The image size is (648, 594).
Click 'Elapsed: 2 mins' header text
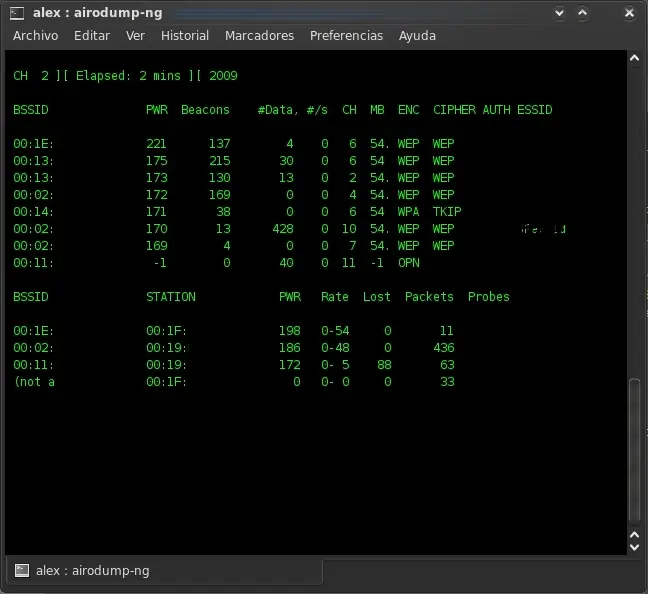128,76
